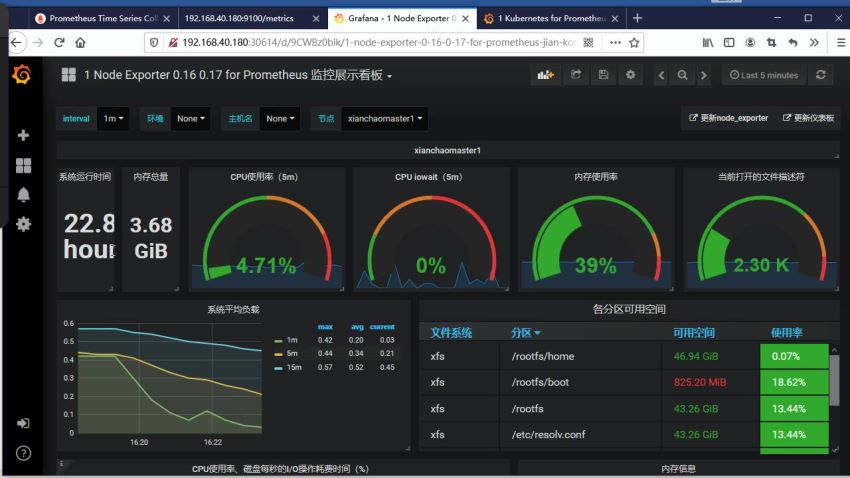850x478 pixels.
Task: Shift time range forward
Action: point(704,75)
